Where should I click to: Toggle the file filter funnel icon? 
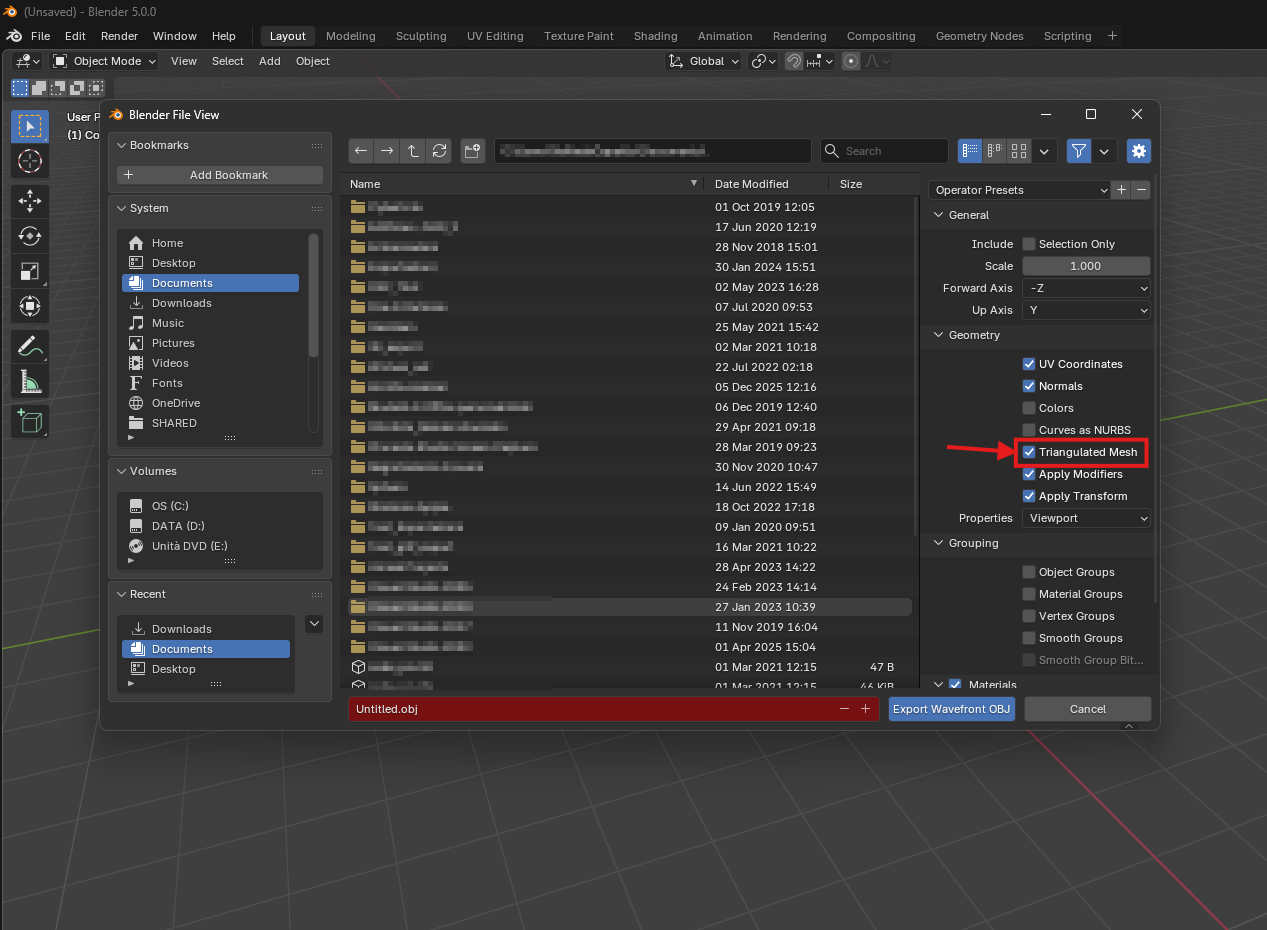click(x=1078, y=151)
